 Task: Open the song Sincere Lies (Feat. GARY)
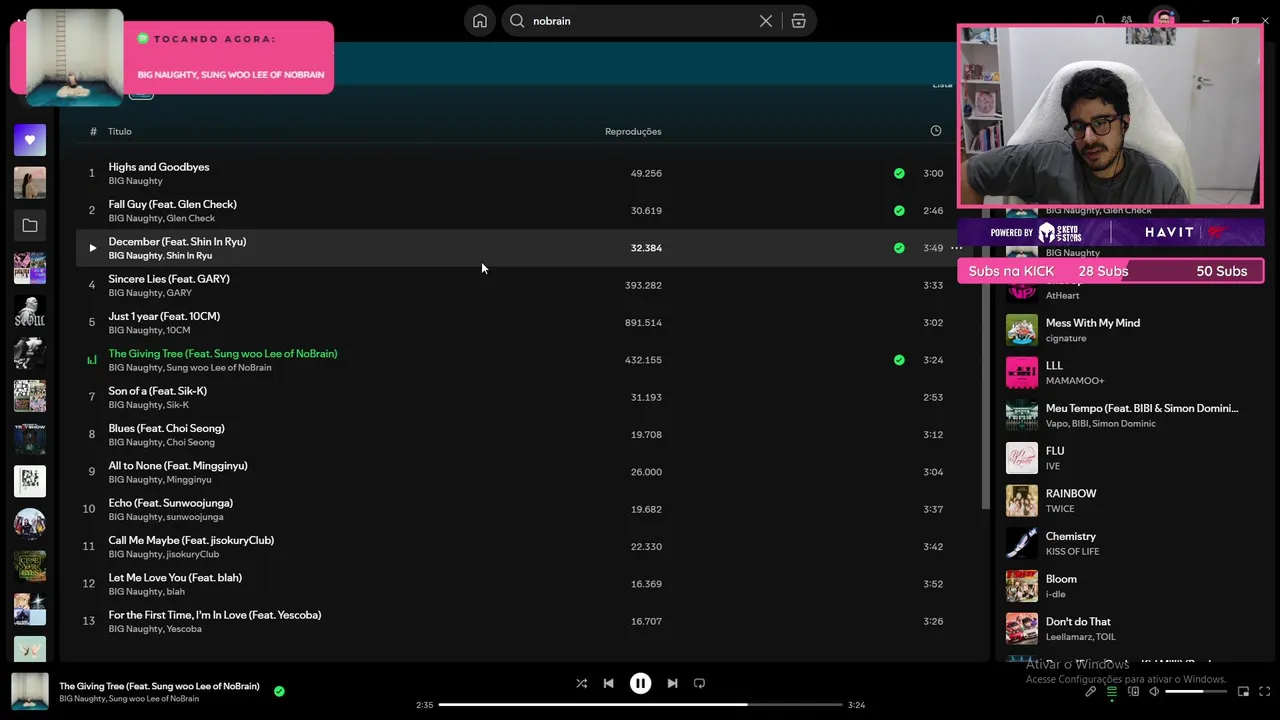coord(169,279)
